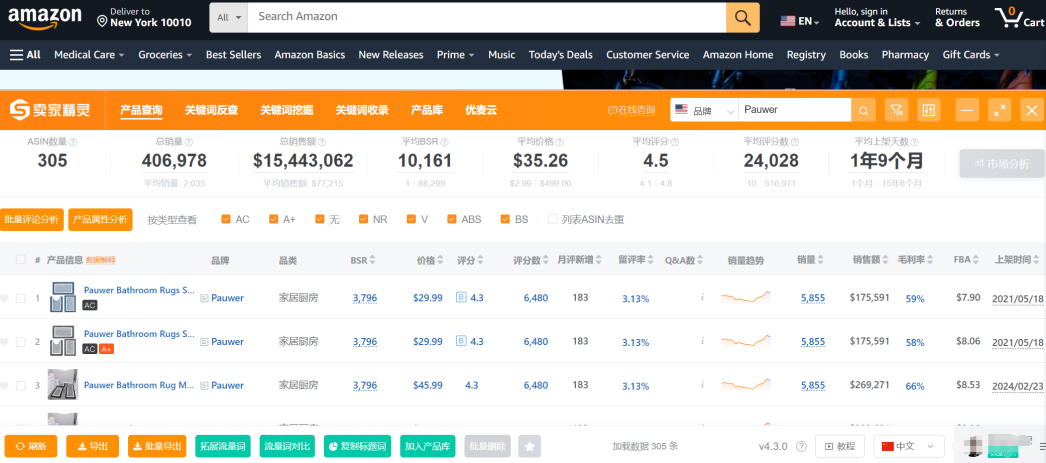The image size is (1046, 463).
Task: Click the 批量导出 button
Action: pos(157,446)
